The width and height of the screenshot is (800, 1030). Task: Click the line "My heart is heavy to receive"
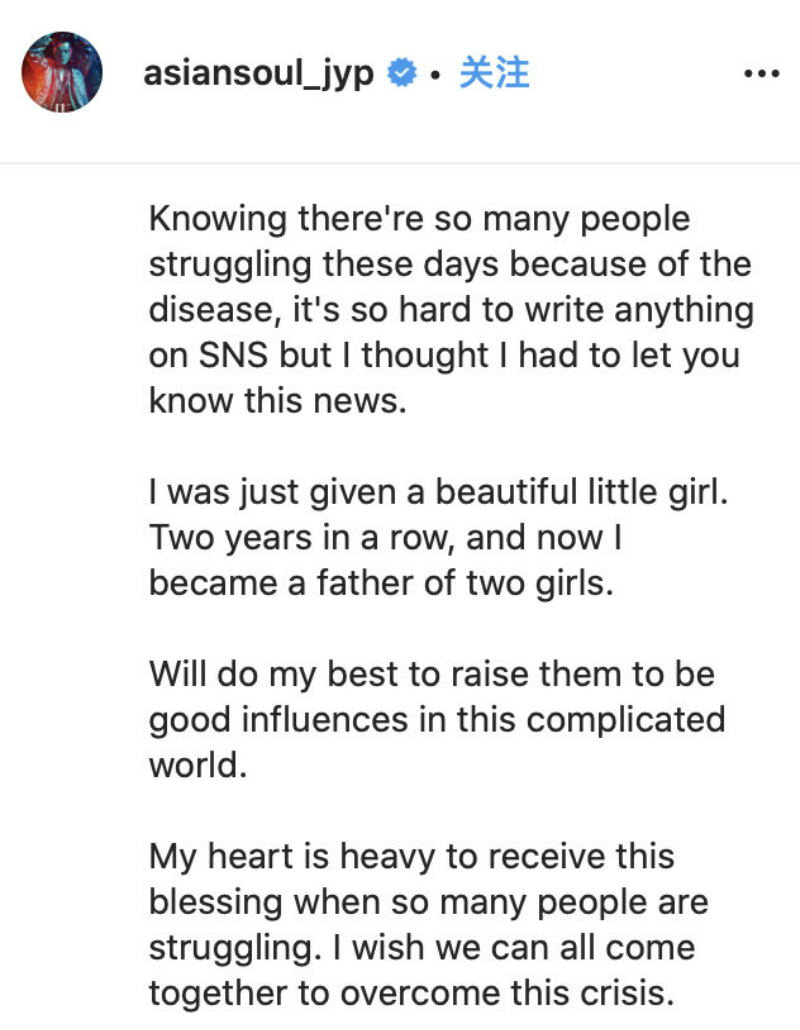point(412,856)
